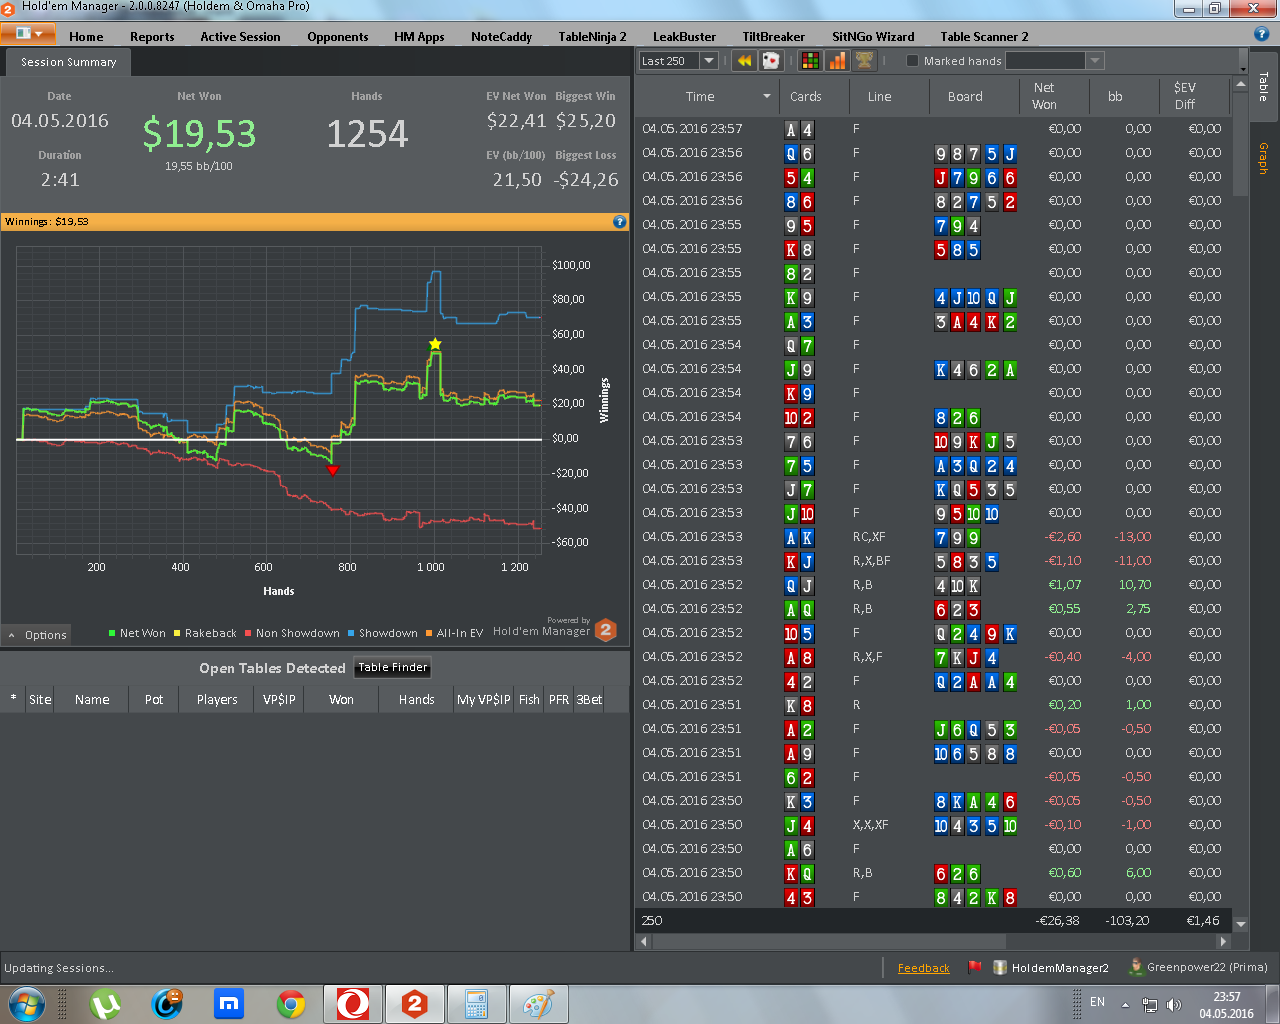Toggle Non Showdown legend series

(x=292, y=633)
